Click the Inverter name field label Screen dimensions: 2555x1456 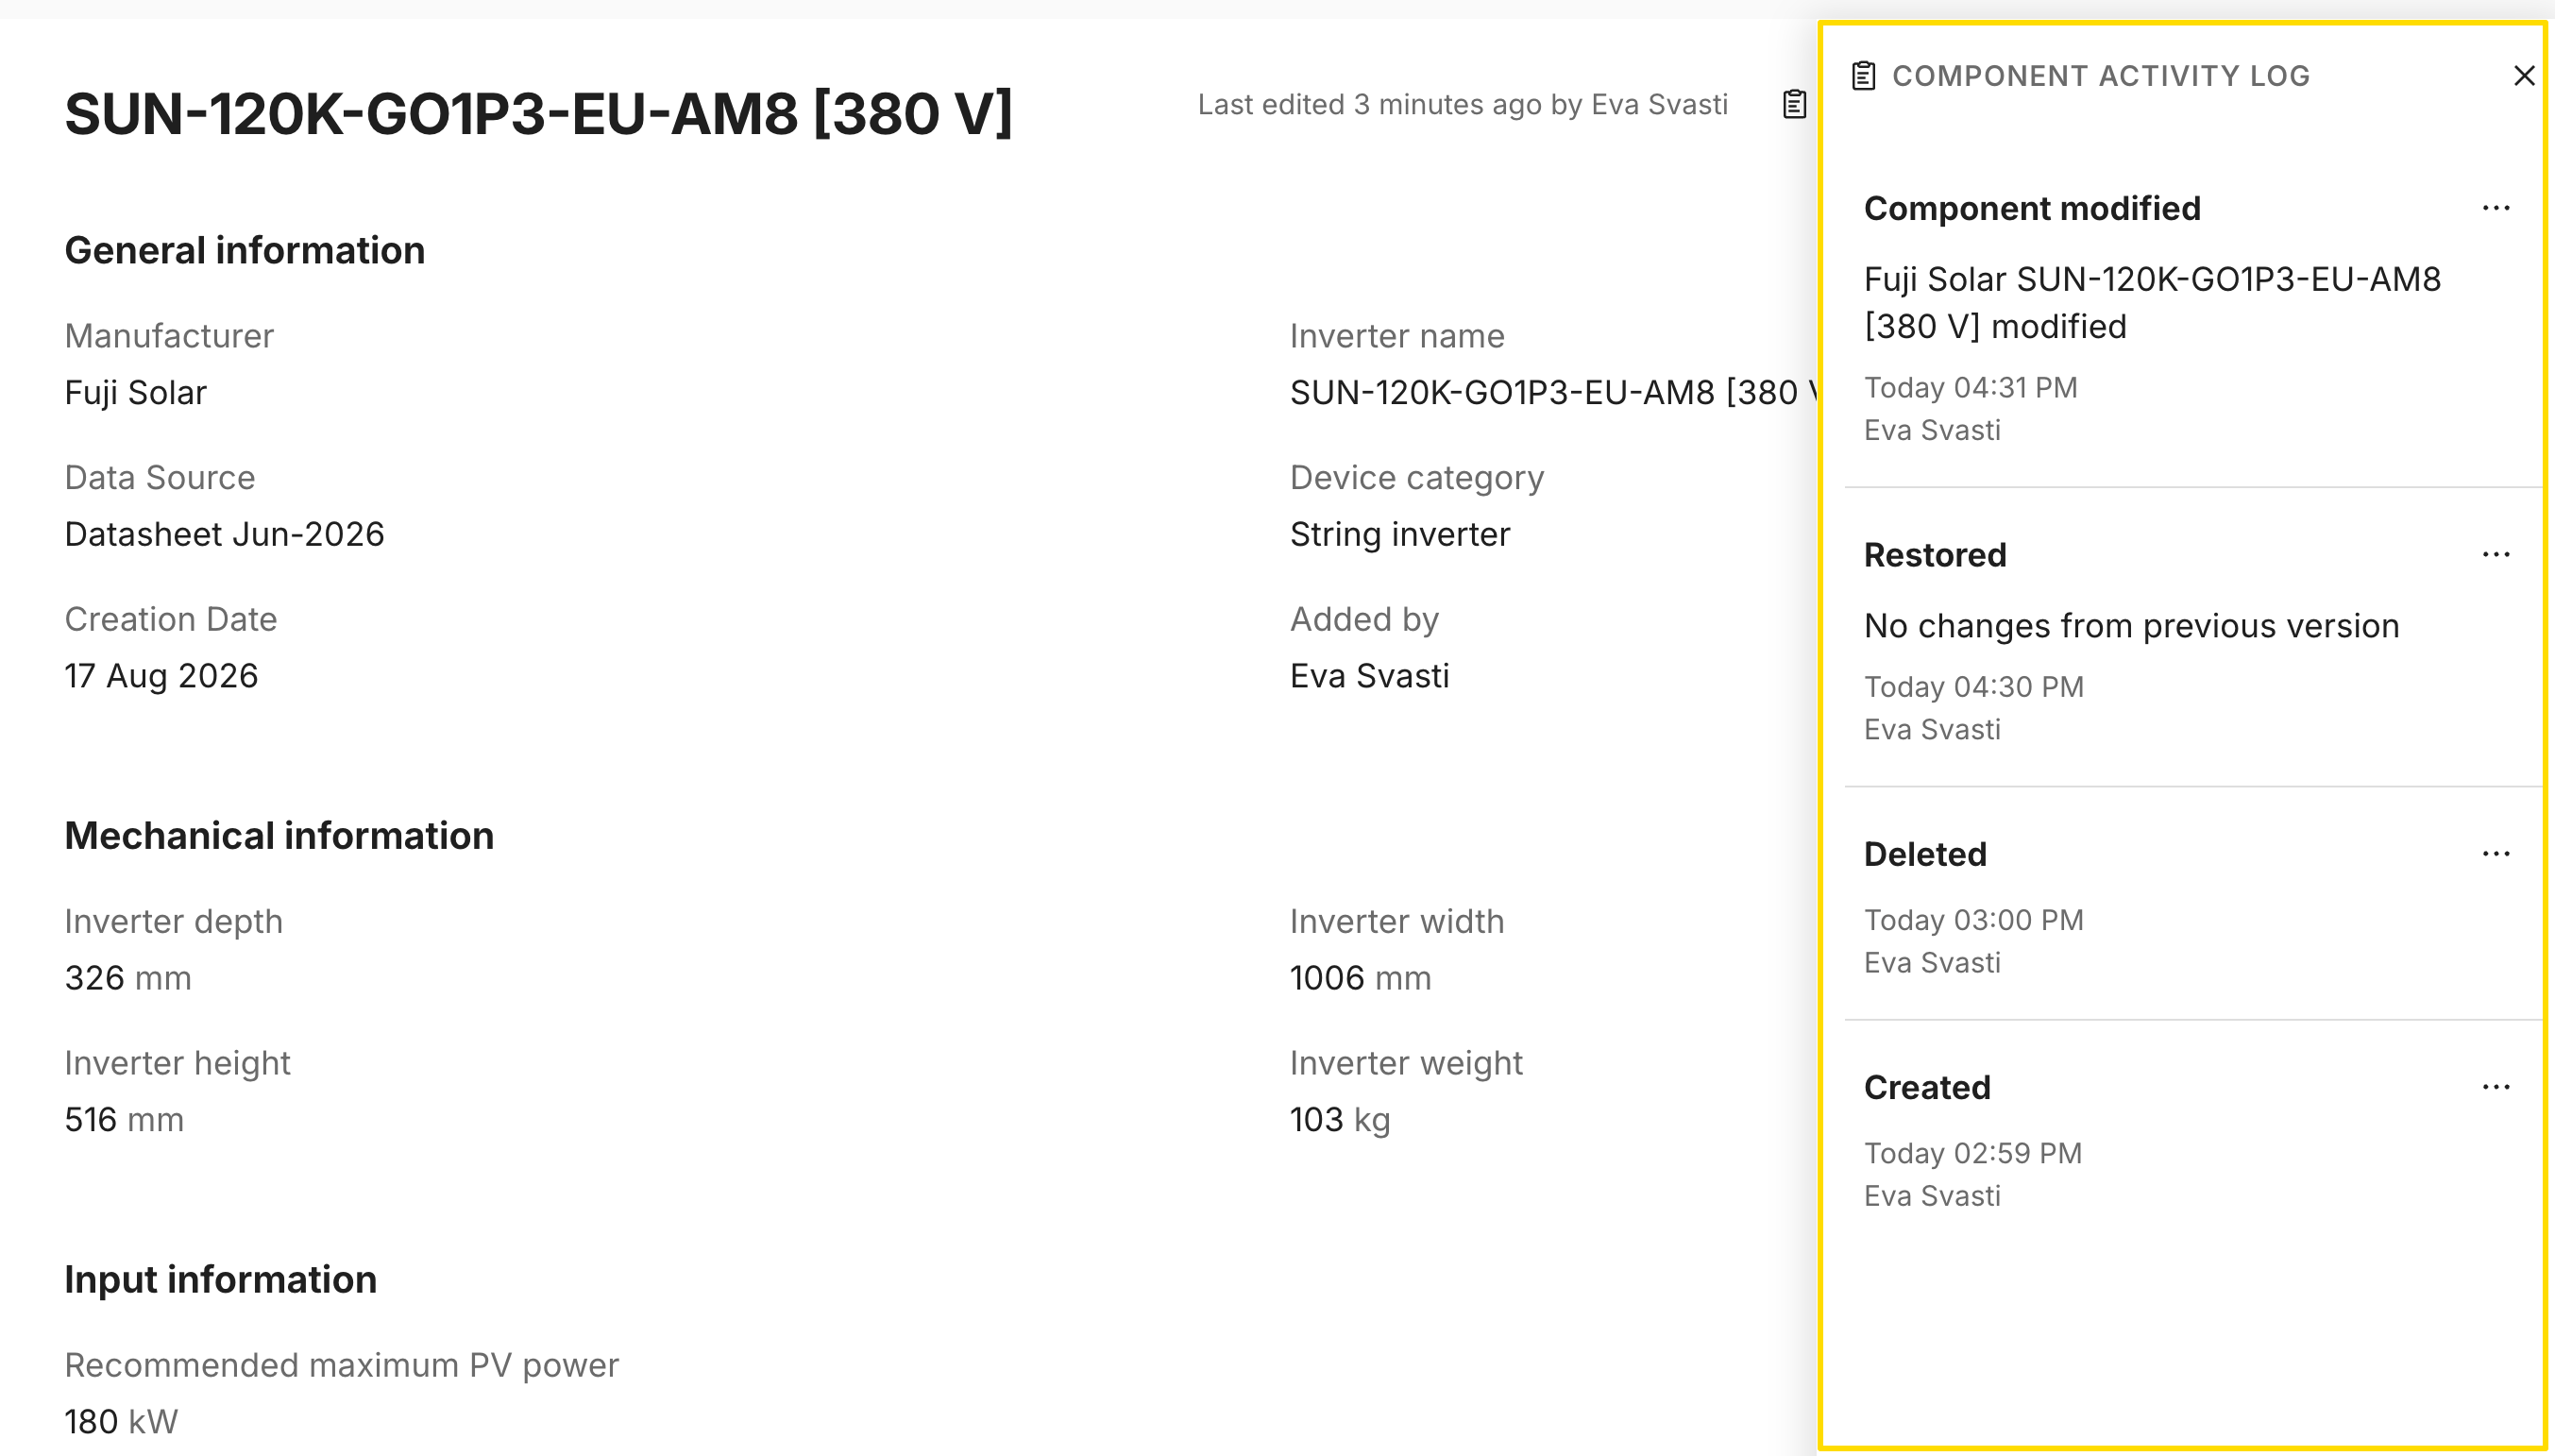(x=1397, y=336)
